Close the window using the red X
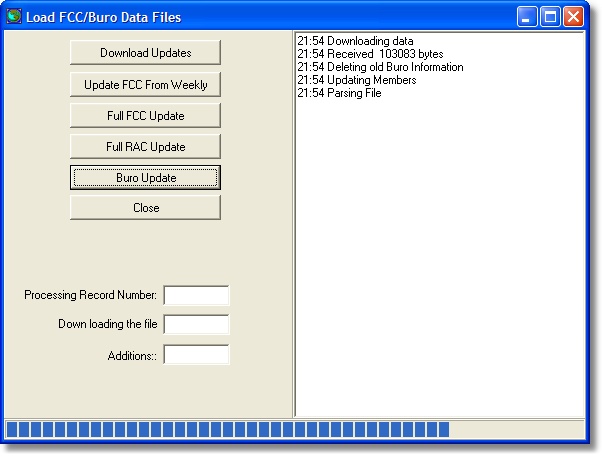The width and height of the screenshot is (602, 456). click(573, 16)
